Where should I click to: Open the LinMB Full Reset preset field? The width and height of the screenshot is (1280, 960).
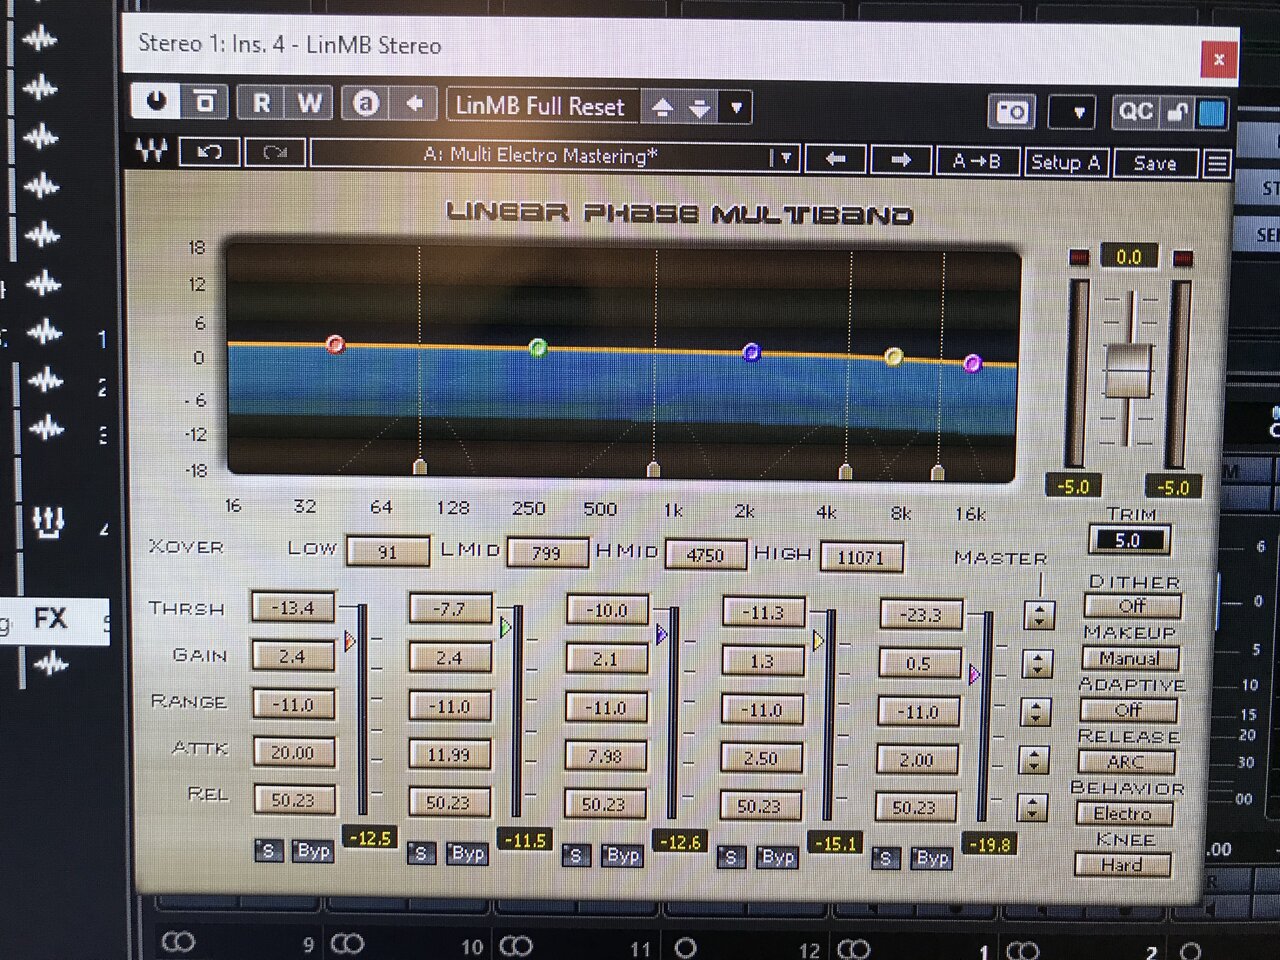[x=540, y=106]
